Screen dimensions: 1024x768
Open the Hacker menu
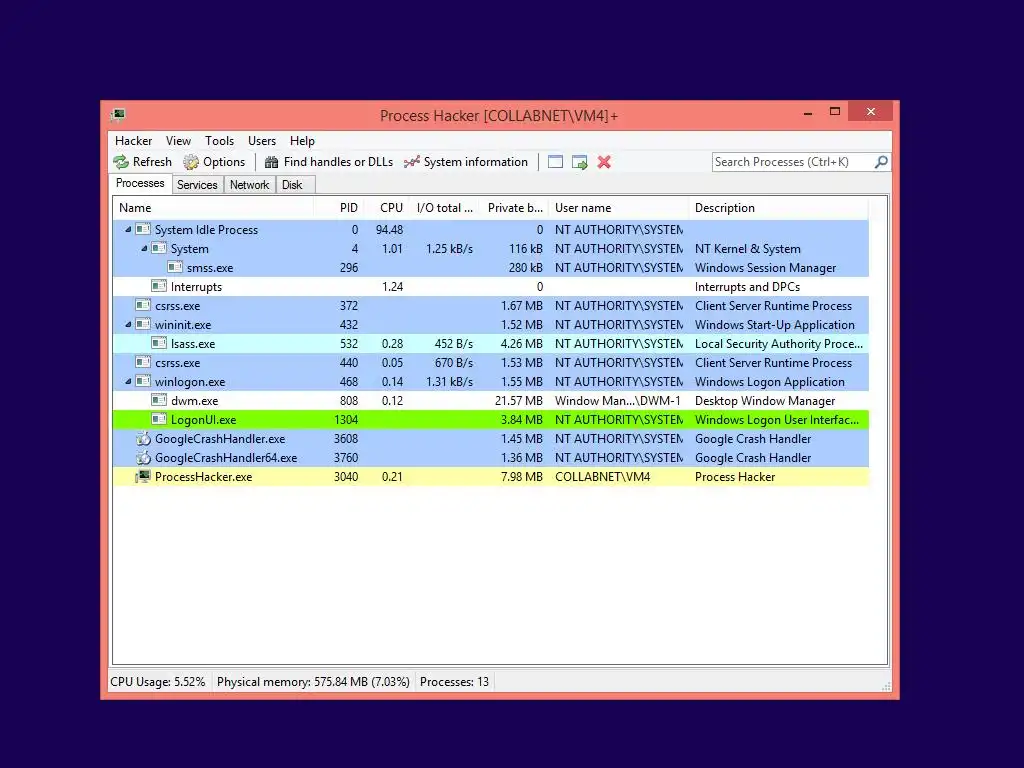click(133, 140)
